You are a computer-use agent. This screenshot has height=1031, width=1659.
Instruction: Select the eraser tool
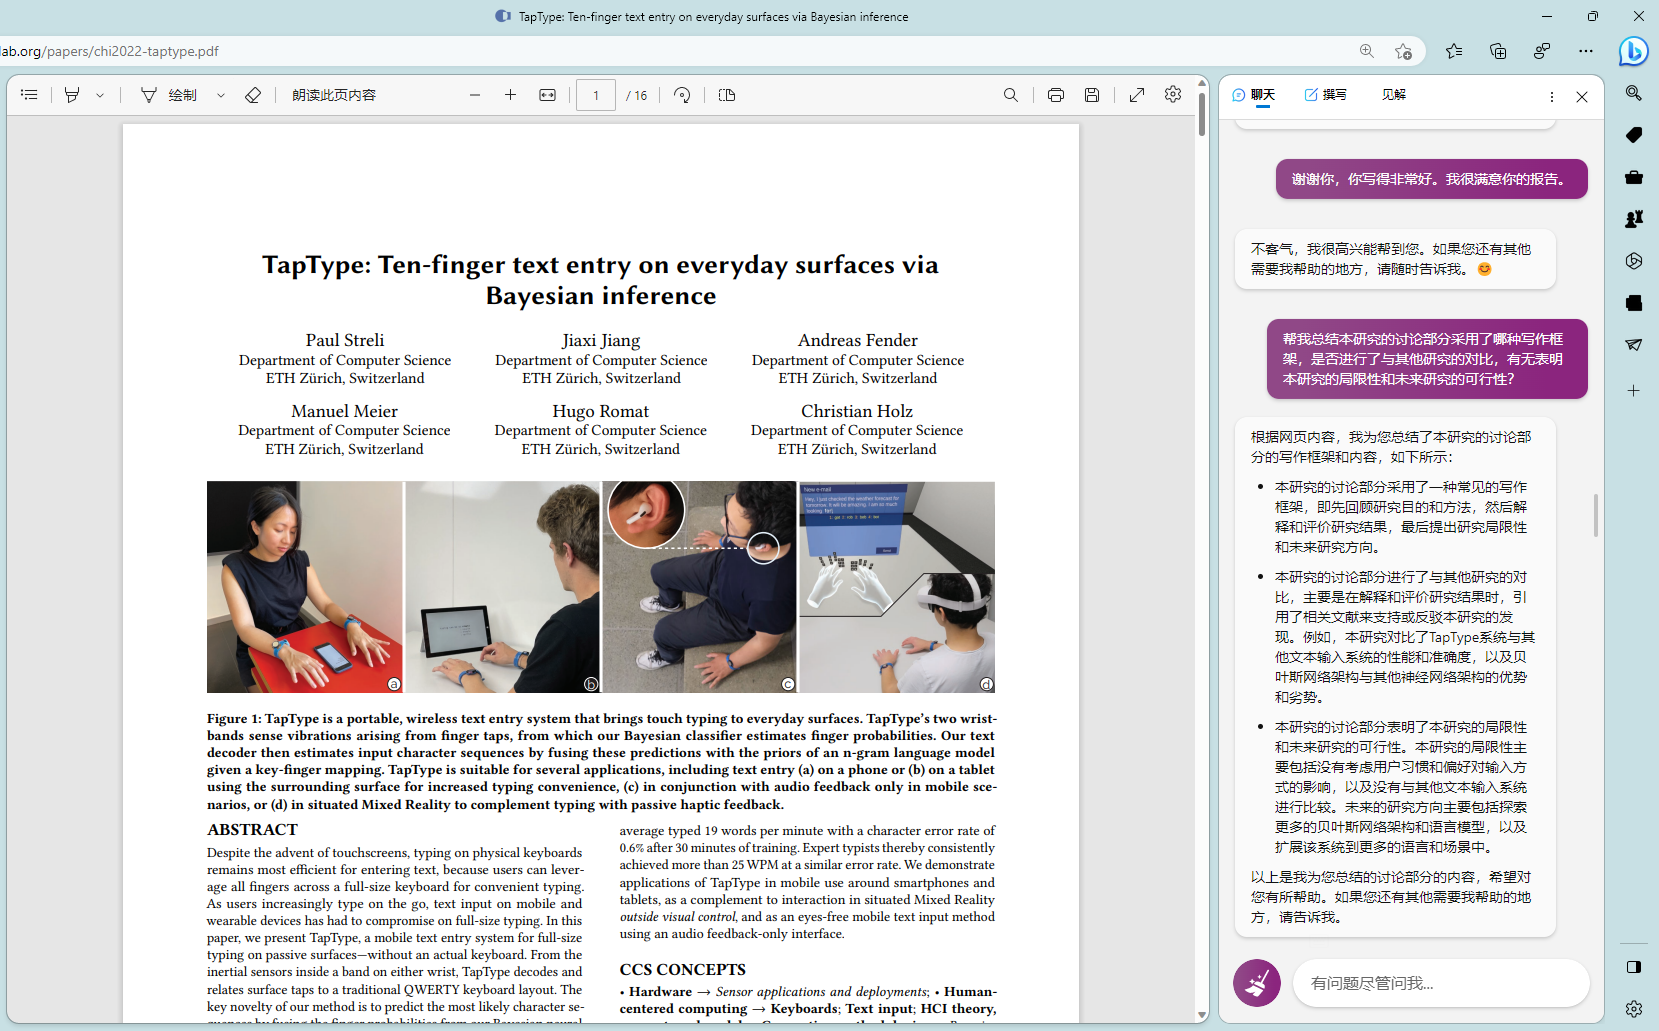[253, 95]
